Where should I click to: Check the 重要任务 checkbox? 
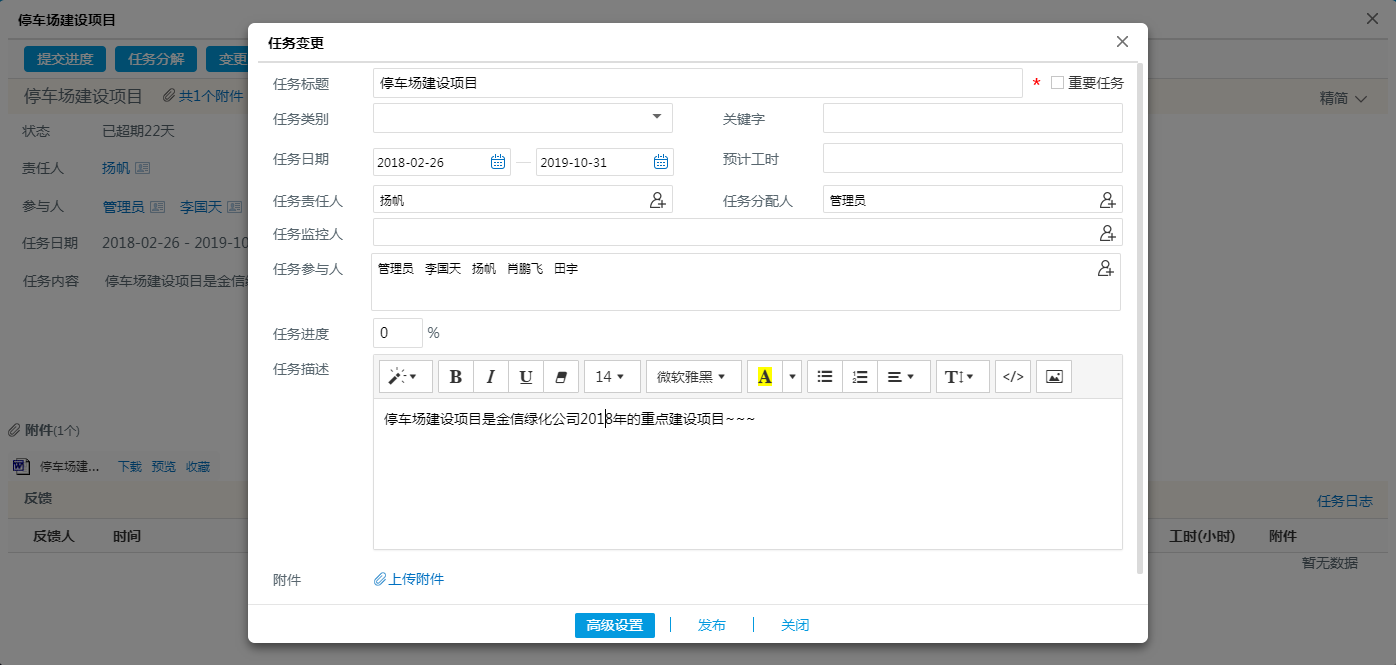click(x=1057, y=83)
